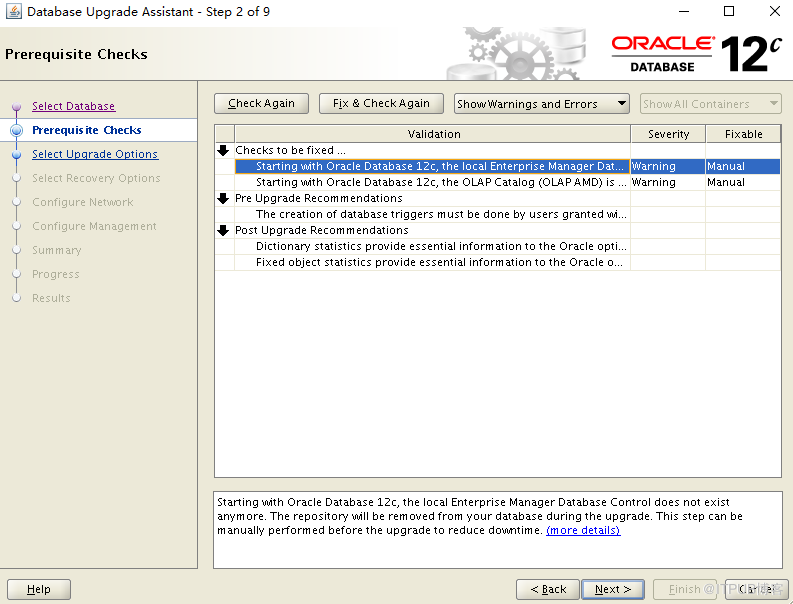Click the Configure Network step
This screenshot has width=793, height=604.
point(82,202)
